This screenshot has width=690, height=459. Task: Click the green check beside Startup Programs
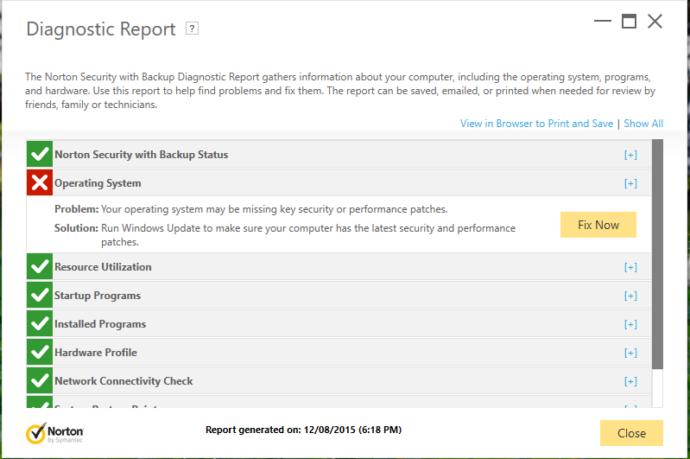[40, 295]
